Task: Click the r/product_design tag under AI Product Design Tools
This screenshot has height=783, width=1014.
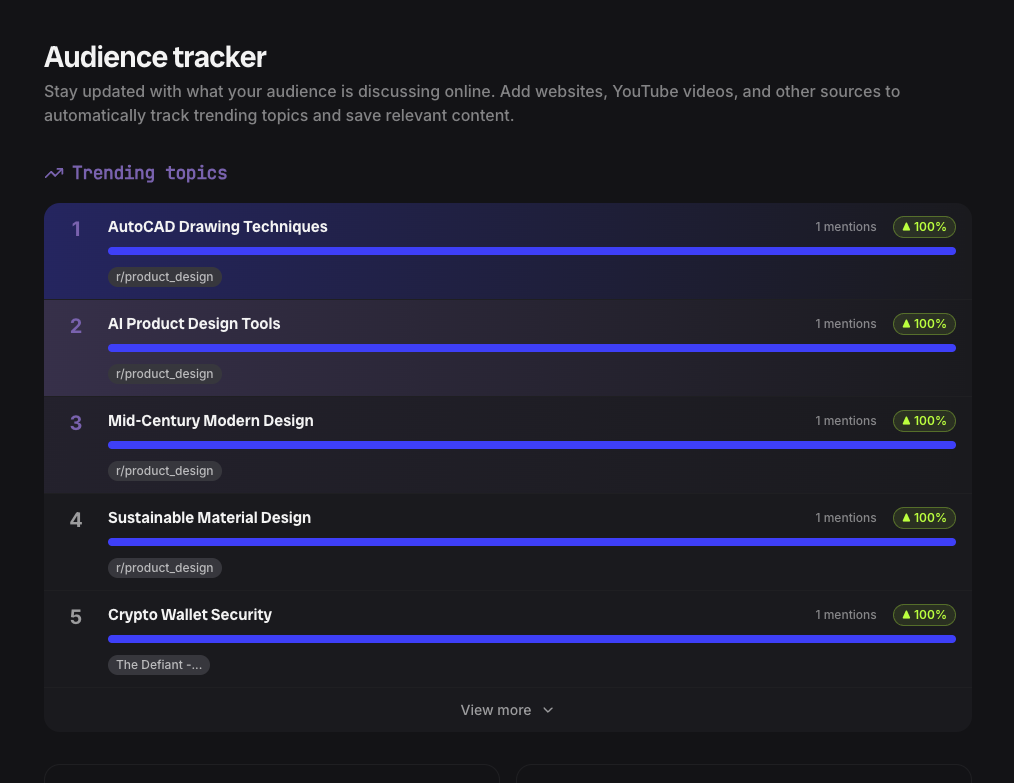Action: (165, 374)
